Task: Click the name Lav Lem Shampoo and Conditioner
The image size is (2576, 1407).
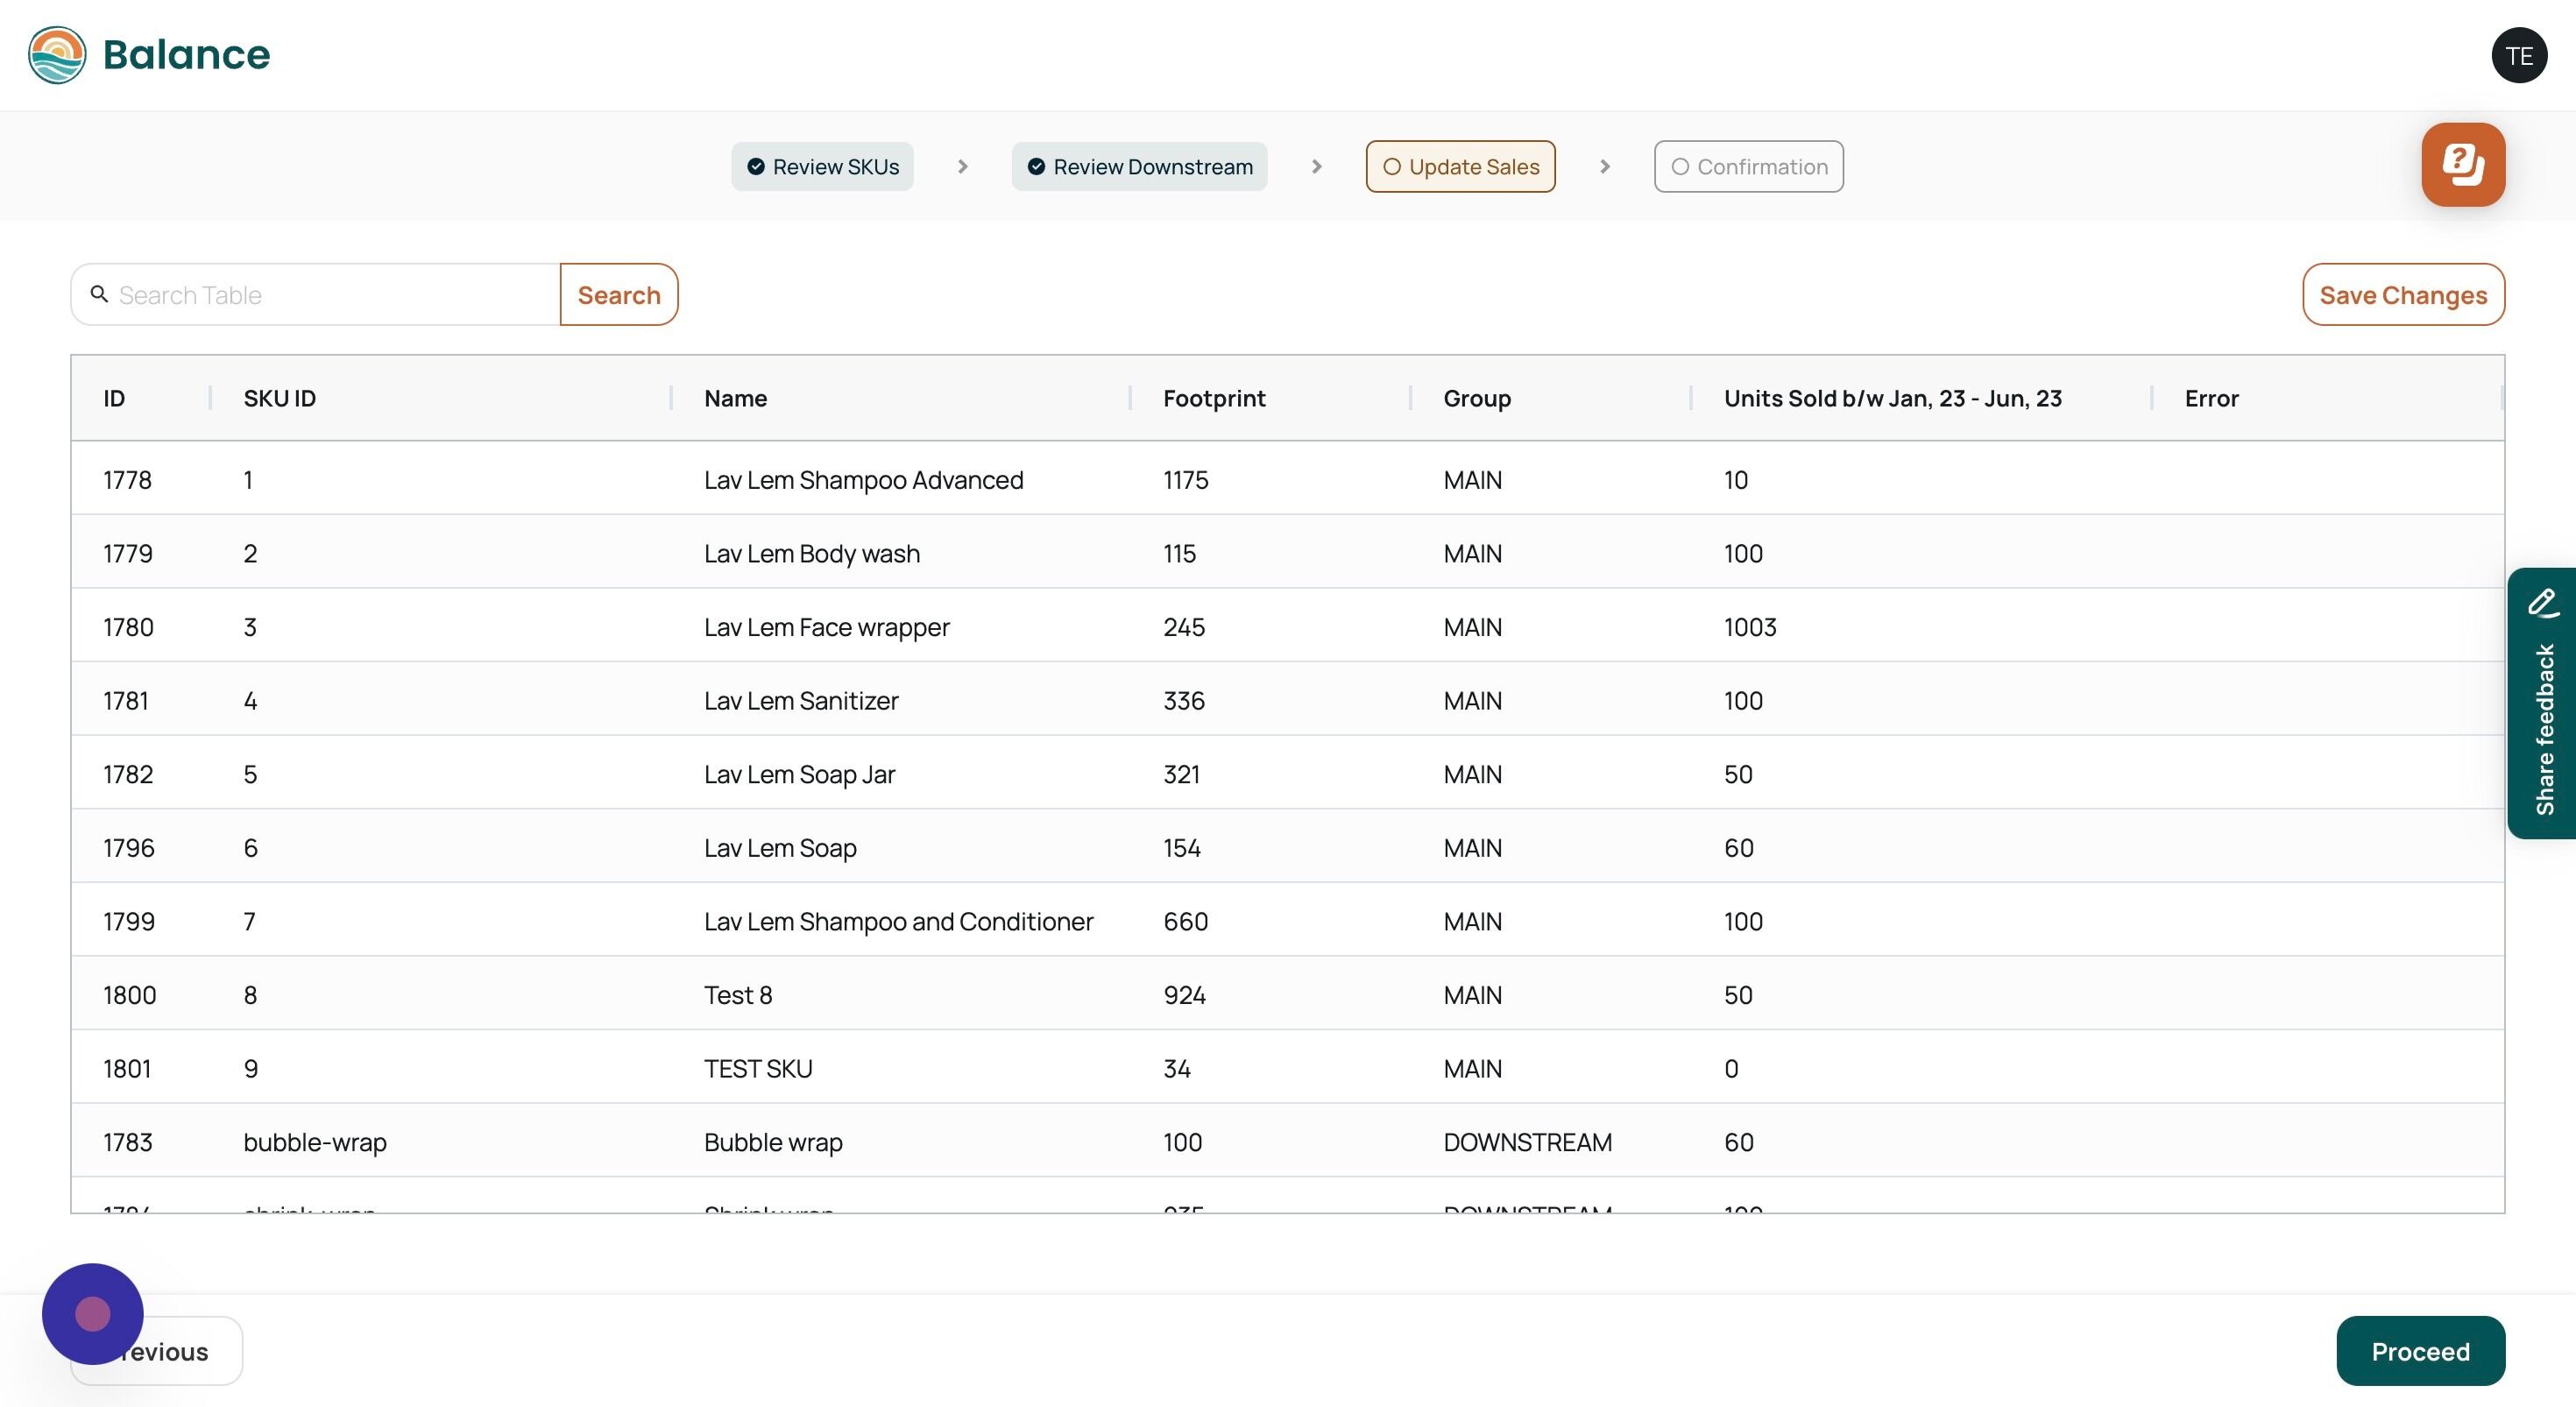Action: point(898,921)
